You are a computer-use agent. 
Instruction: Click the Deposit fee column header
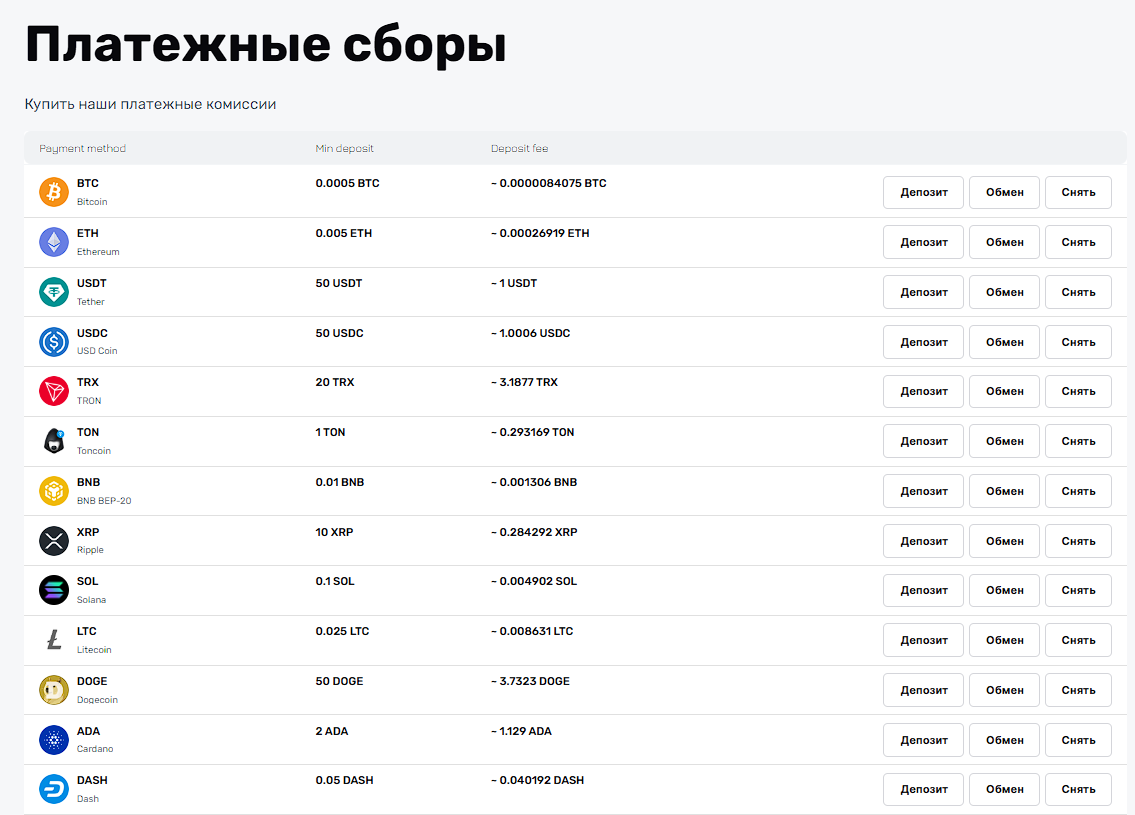coord(520,148)
